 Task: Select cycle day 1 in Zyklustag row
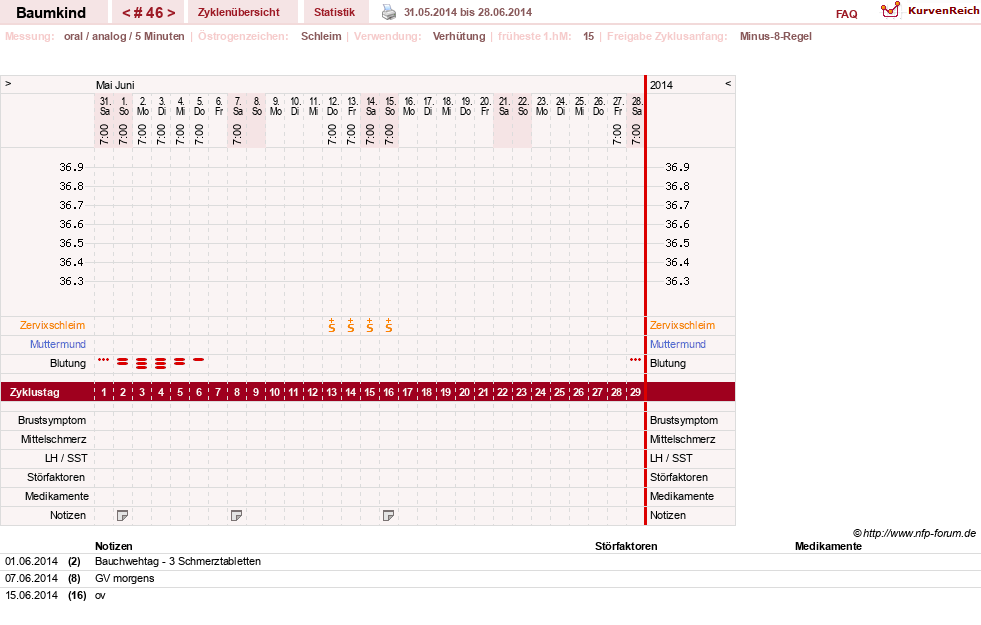point(104,392)
